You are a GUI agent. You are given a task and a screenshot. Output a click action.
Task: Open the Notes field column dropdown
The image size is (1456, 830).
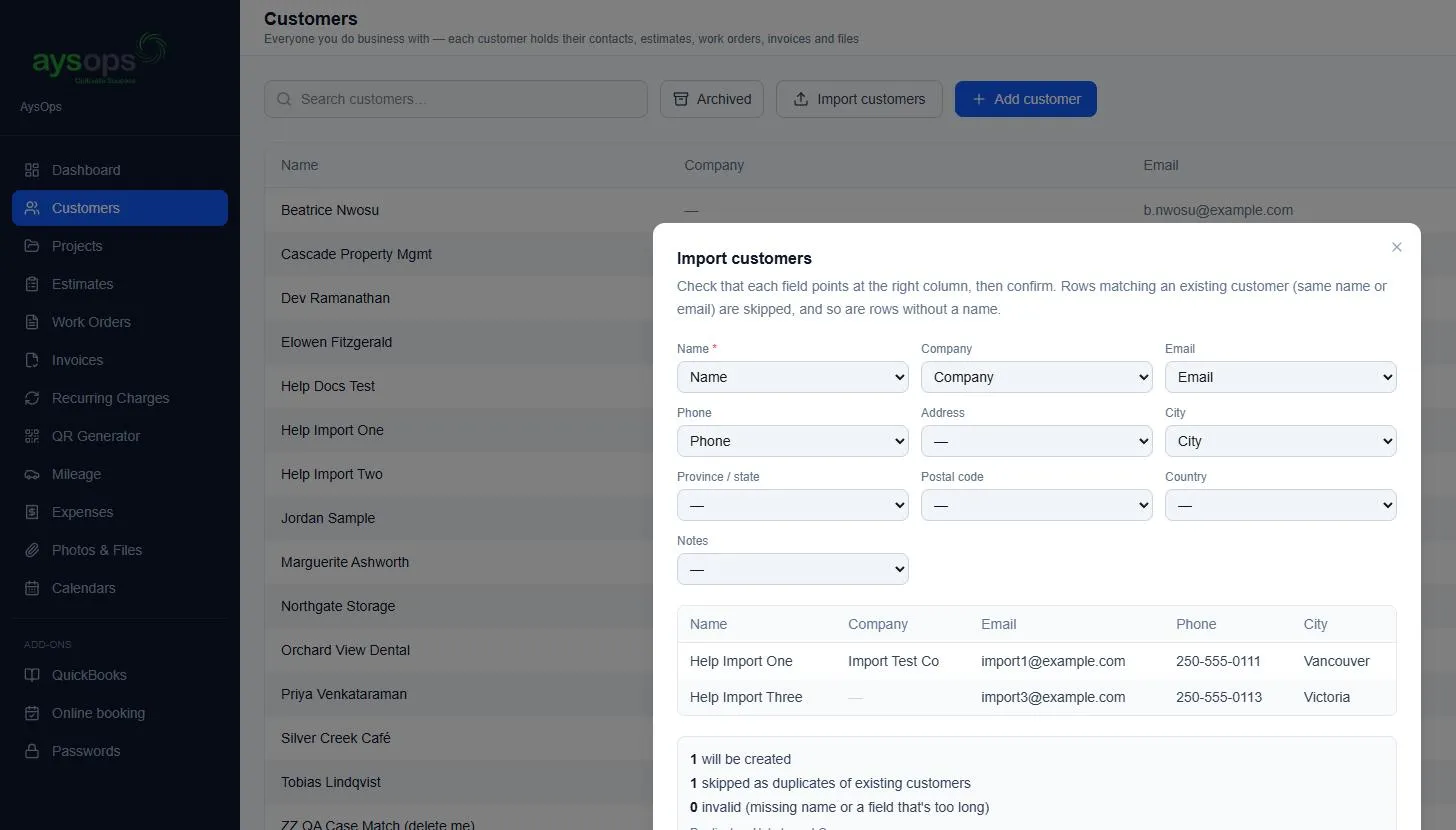(x=793, y=569)
